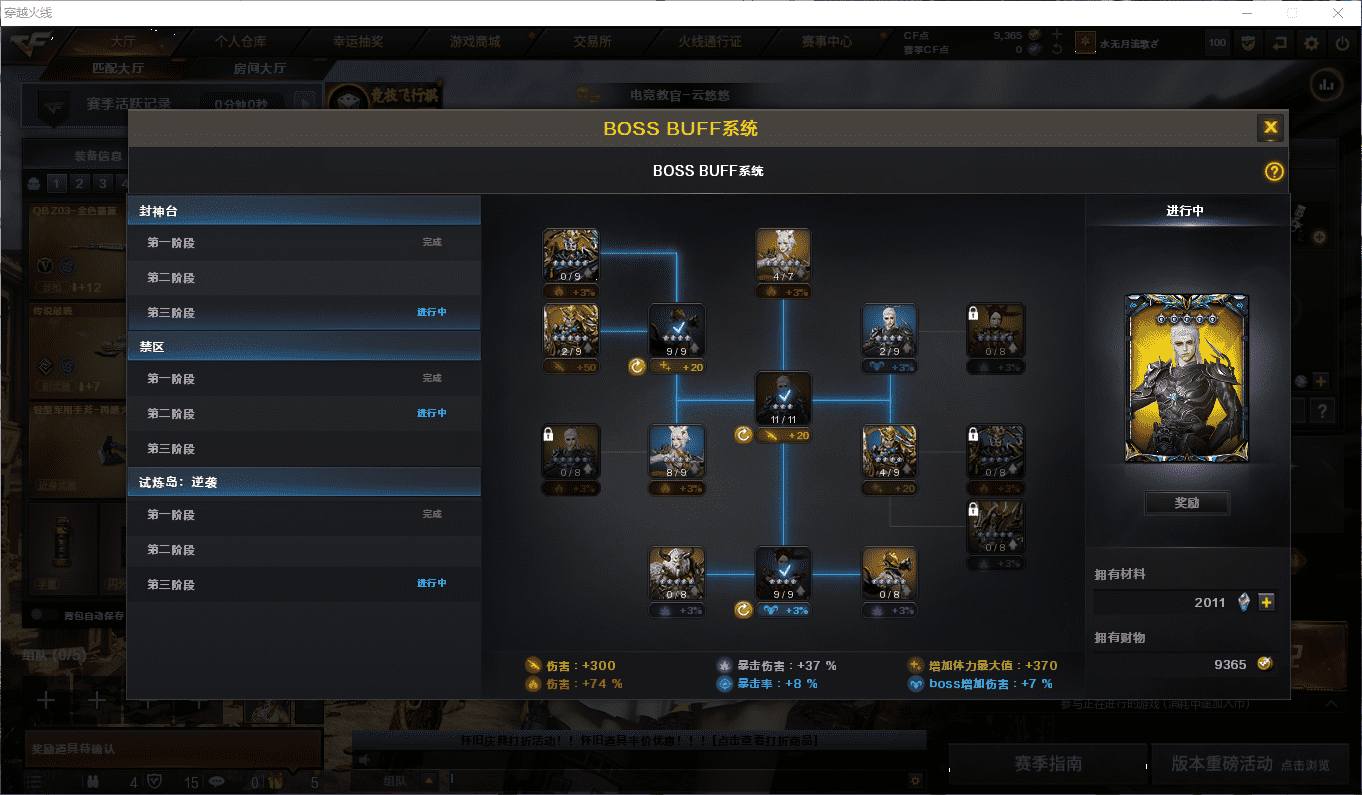Open the 版本重磅活动 button
1362x795 pixels.
[1251, 764]
